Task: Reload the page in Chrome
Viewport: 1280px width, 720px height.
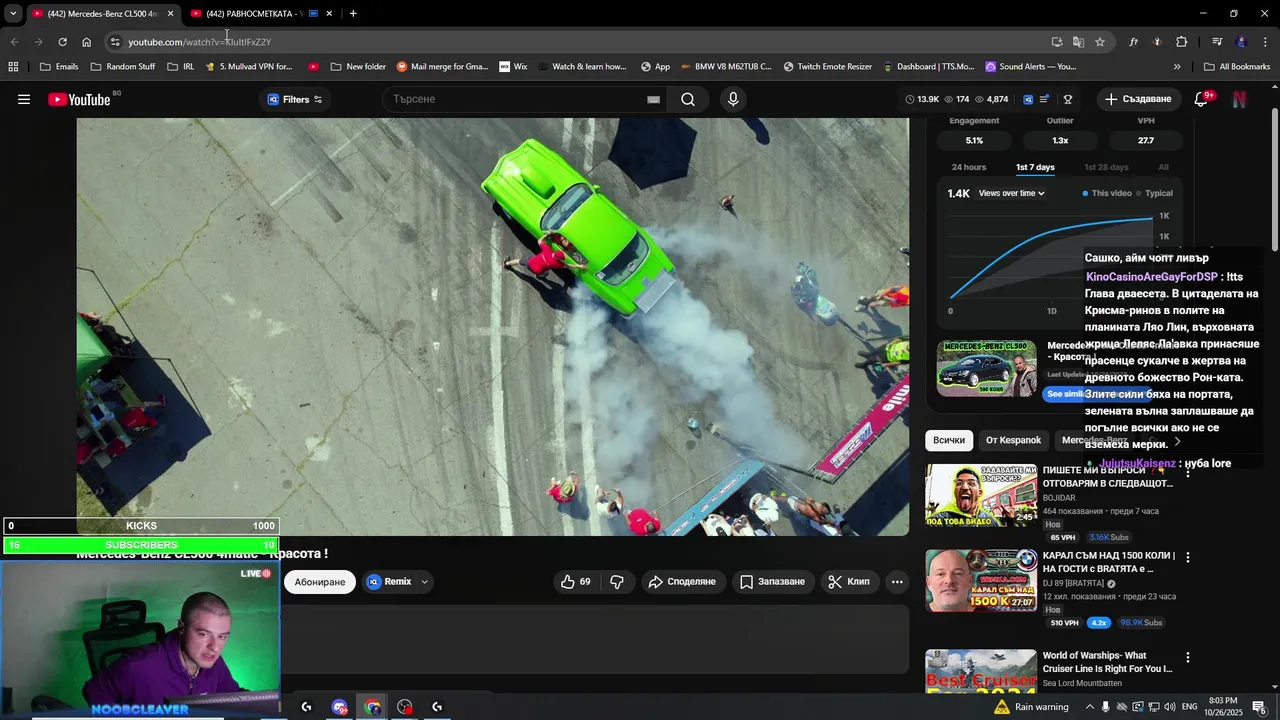Action: (62, 42)
